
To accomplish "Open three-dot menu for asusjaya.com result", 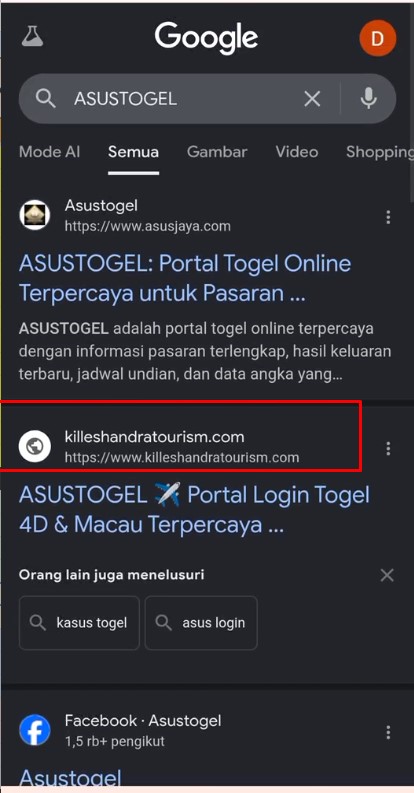I will [x=388, y=217].
